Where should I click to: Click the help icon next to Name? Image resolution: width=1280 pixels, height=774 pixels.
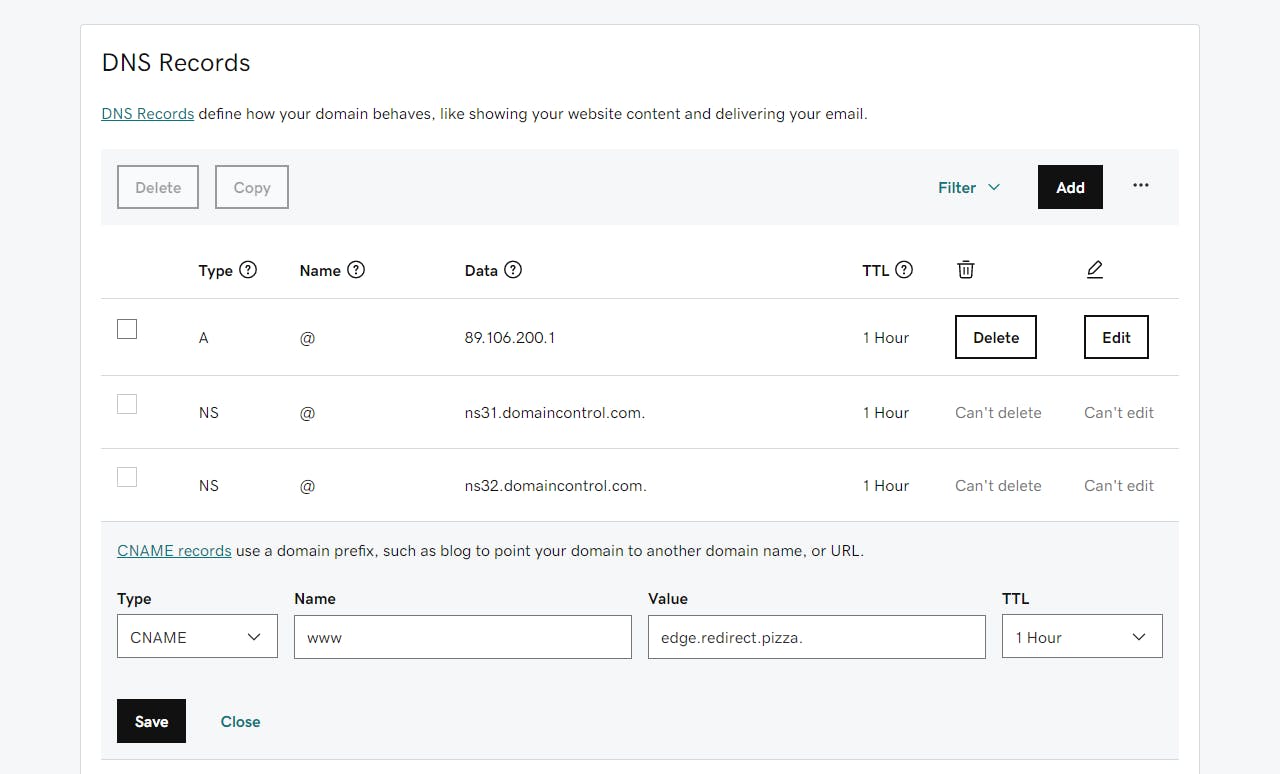tap(356, 270)
